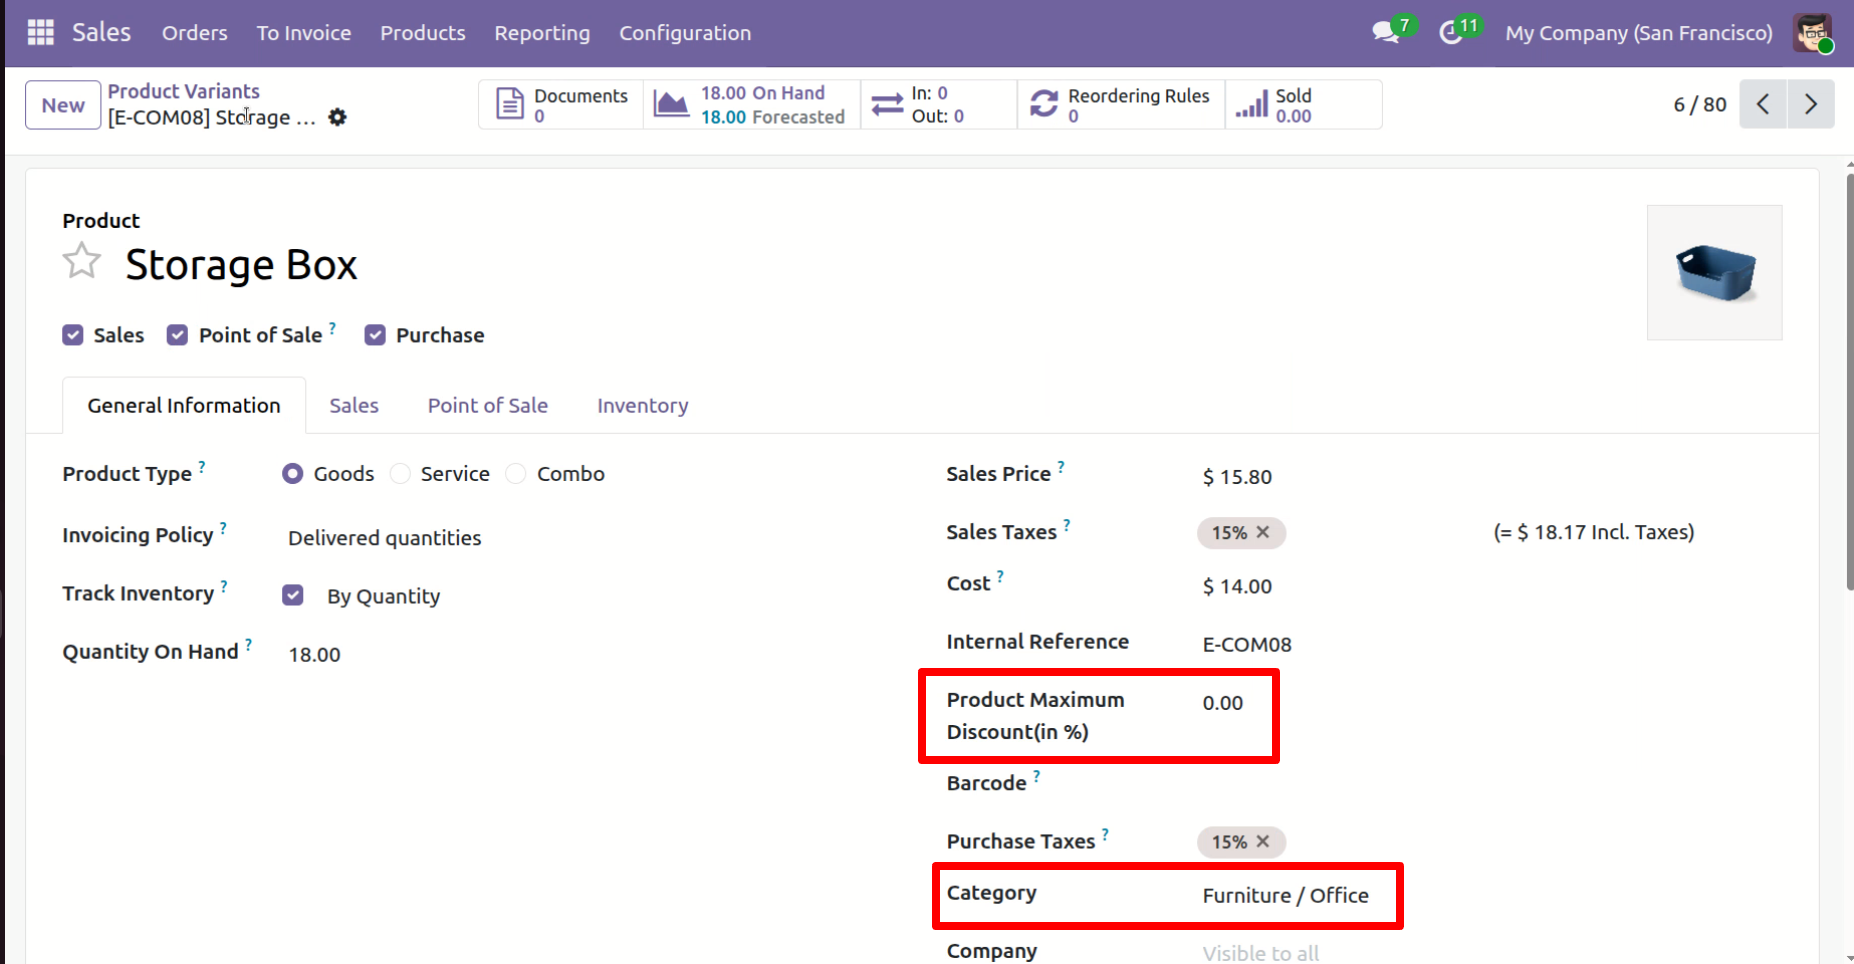The image size is (1854, 964).
Task: Open the Configuration menu
Action: (x=685, y=33)
